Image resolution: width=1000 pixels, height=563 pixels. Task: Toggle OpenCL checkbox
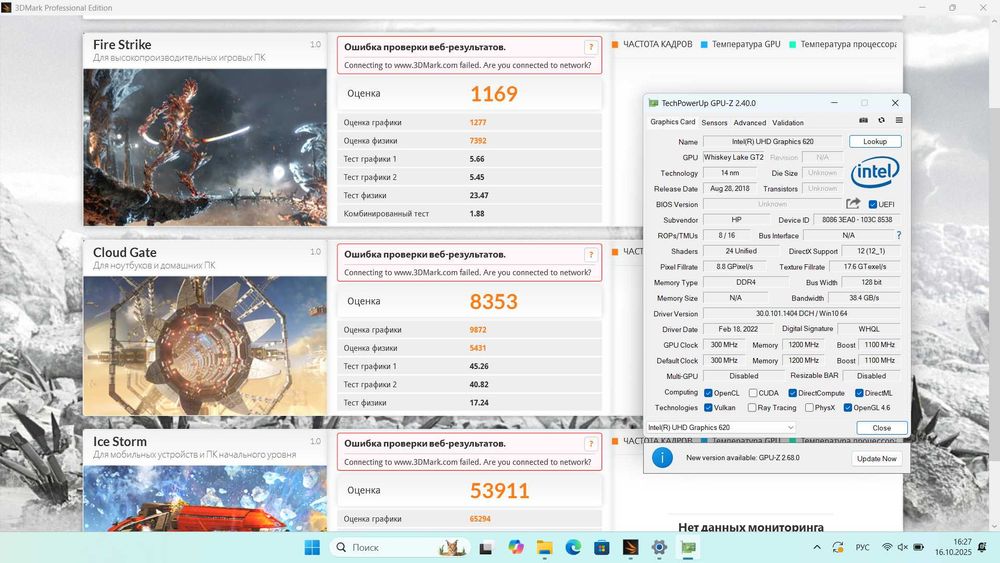pos(708,393)
